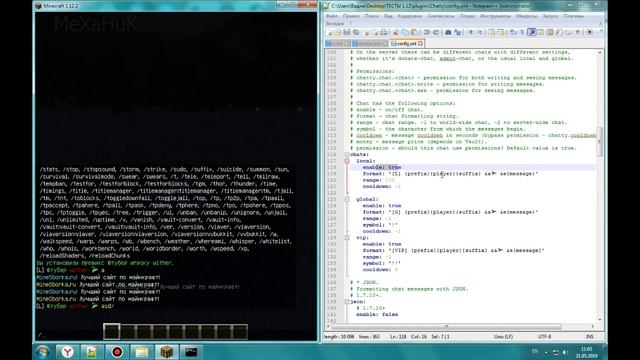Toggle word wrap toolbar icon
The width and height of the screenshot is (640, 360).
[x=513, y=32]
